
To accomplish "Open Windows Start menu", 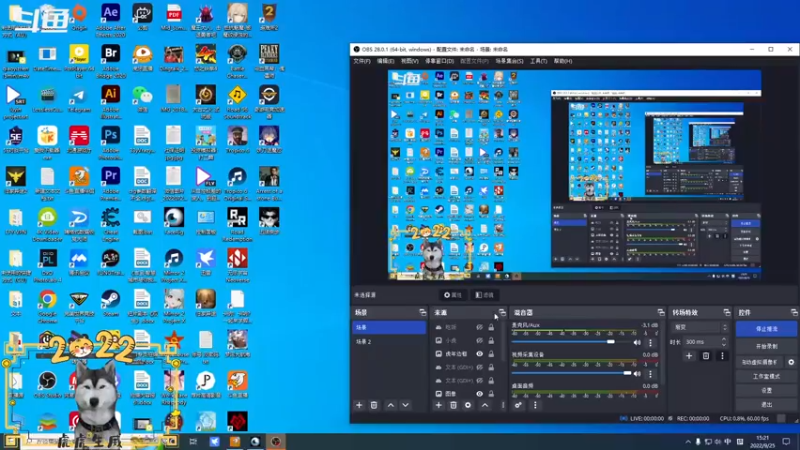I will 10,441.
